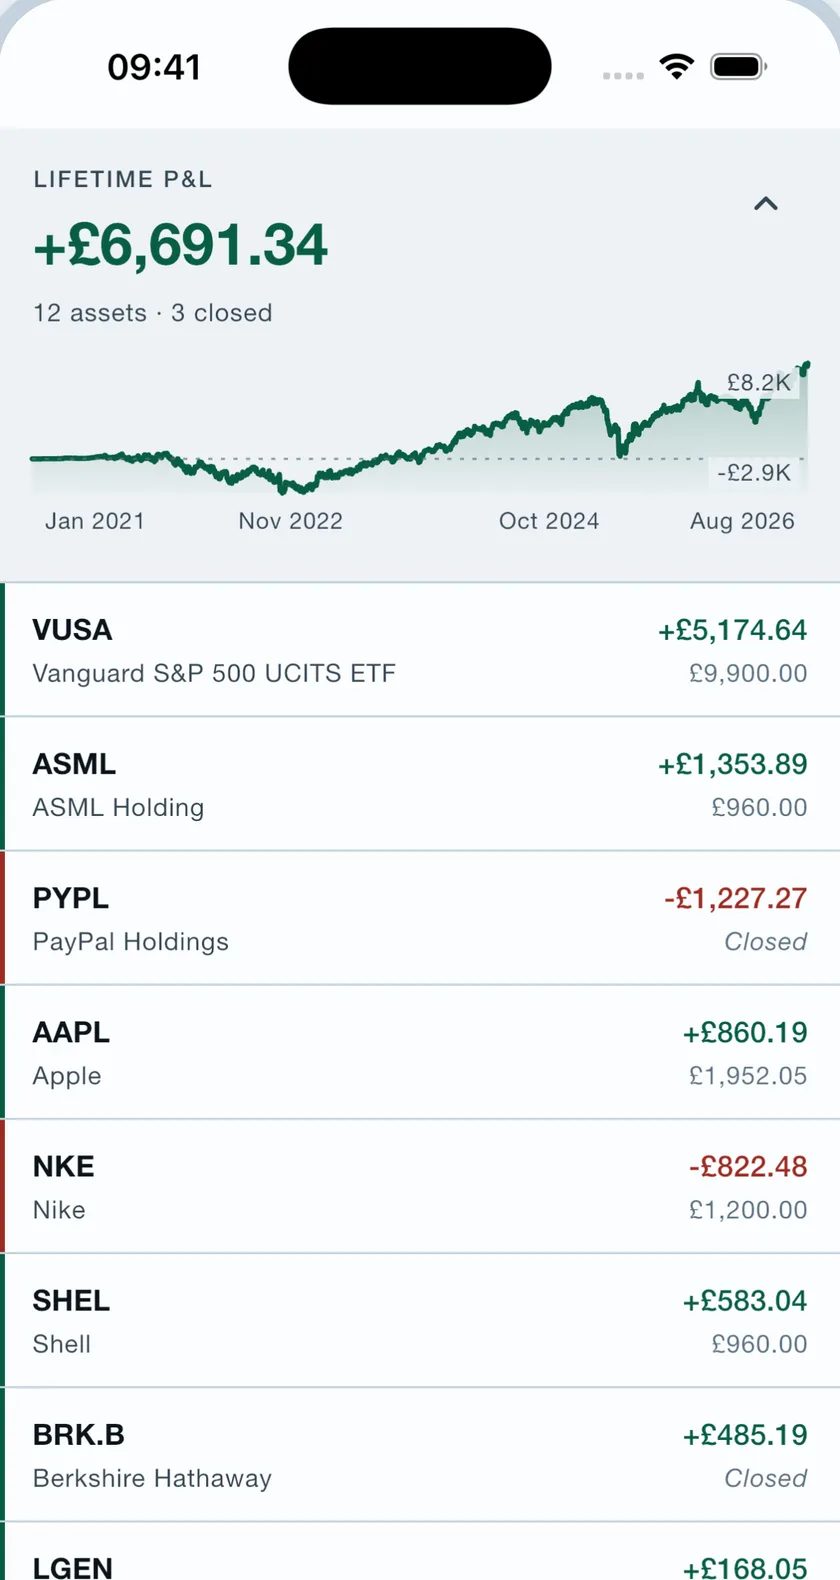Open the LGEN asset row
The width and height of the screenshot is (840, 1580).
pyautogui.click(x=420, y=1552)
